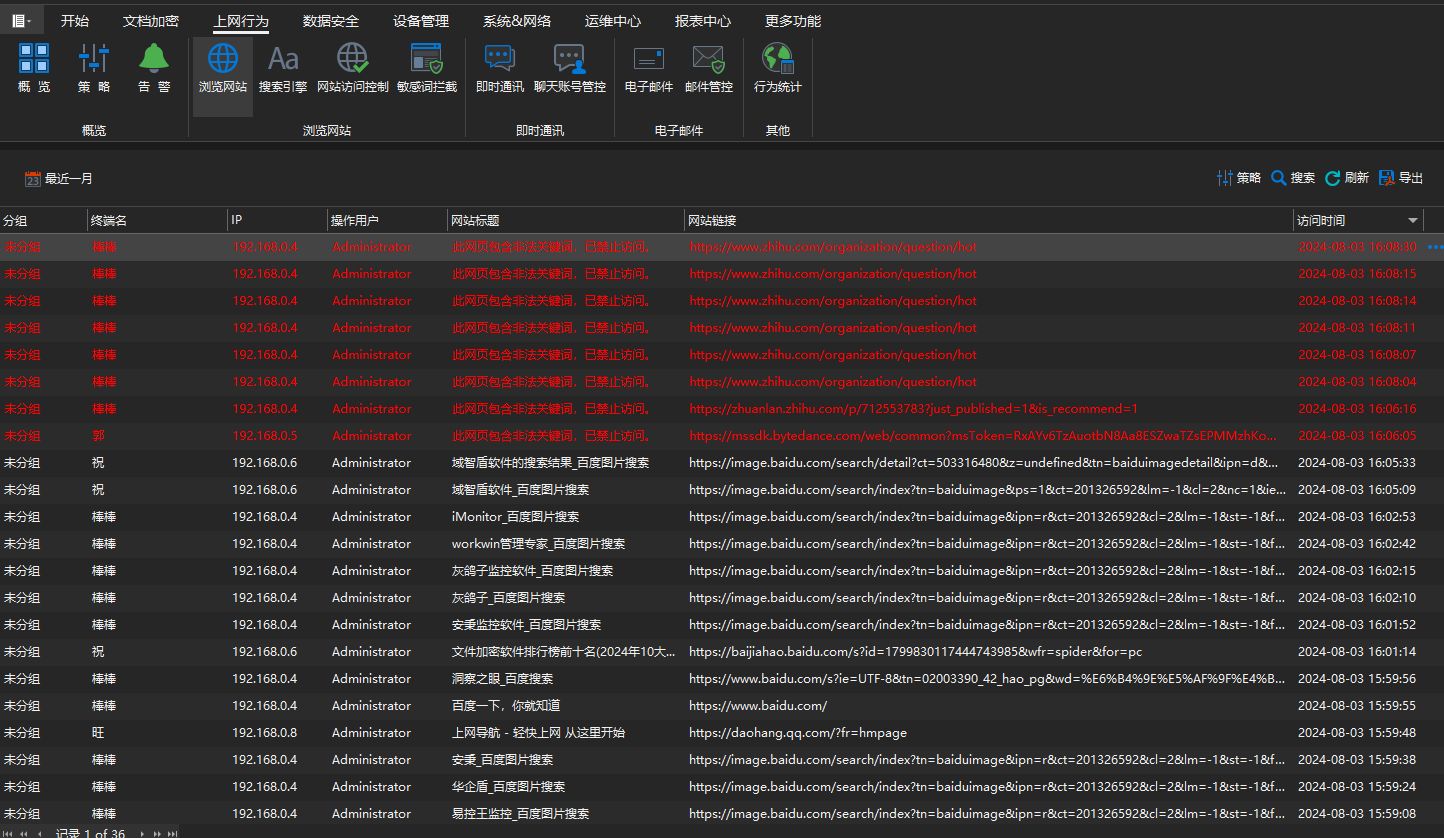1444x838 pixels.
Task: Select the 旺 terminal name cell
Action: 157,733
